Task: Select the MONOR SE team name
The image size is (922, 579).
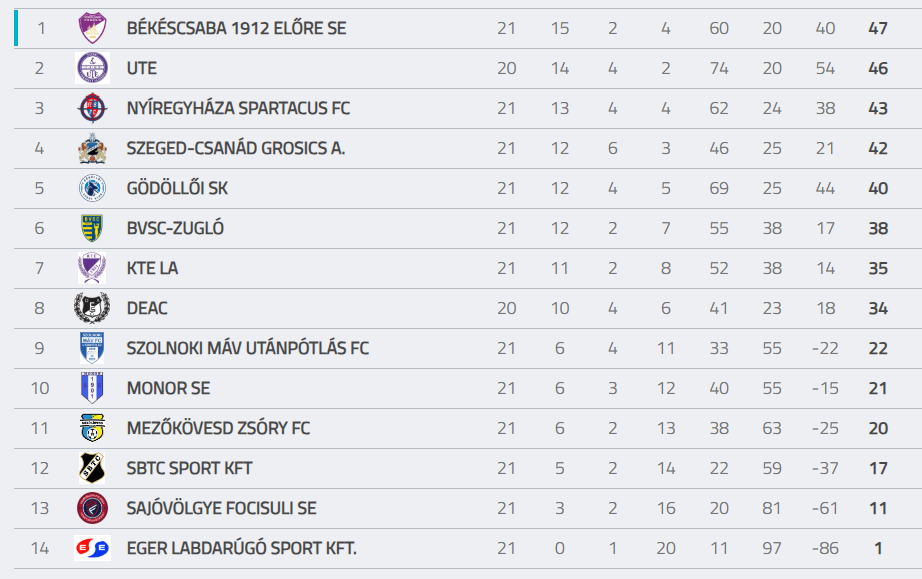Action: 168,388
